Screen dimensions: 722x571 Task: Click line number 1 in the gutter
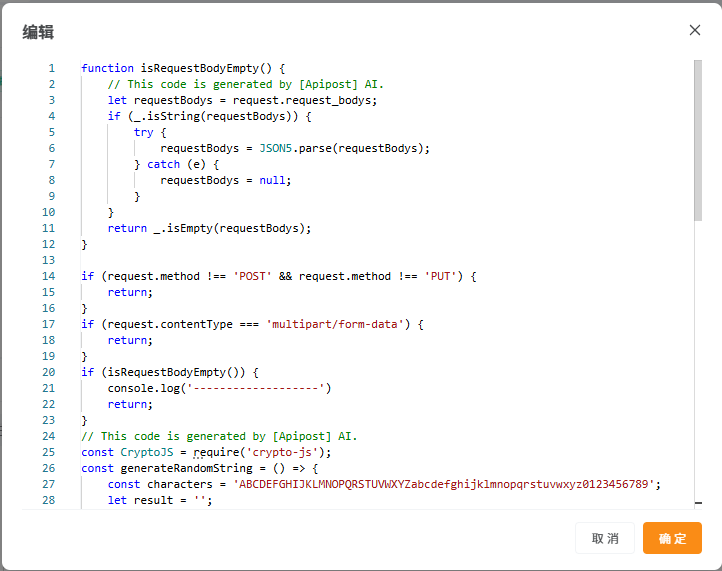point(51,68)
